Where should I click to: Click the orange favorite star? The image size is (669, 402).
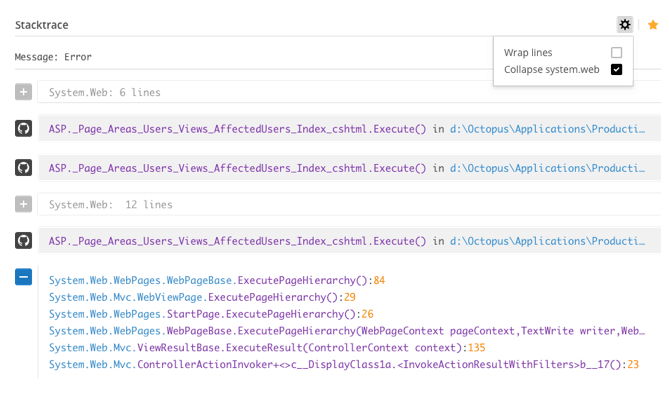(653, 25)
